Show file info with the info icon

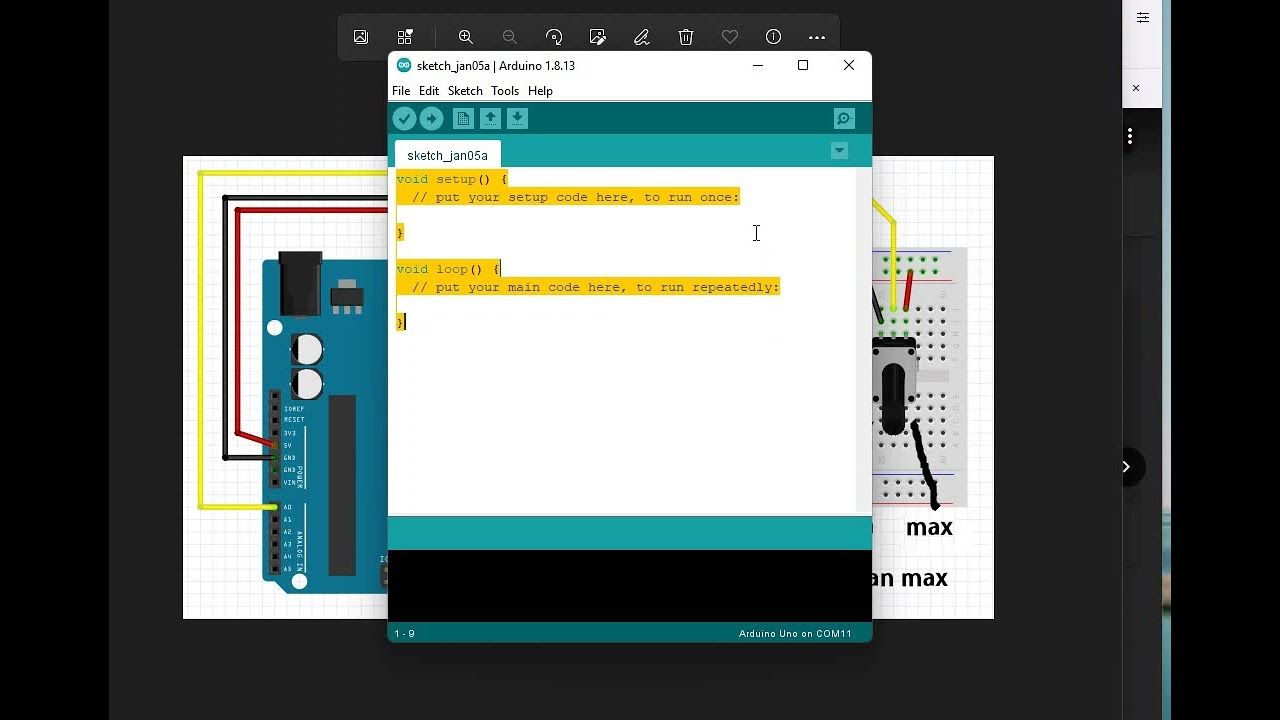773,37
